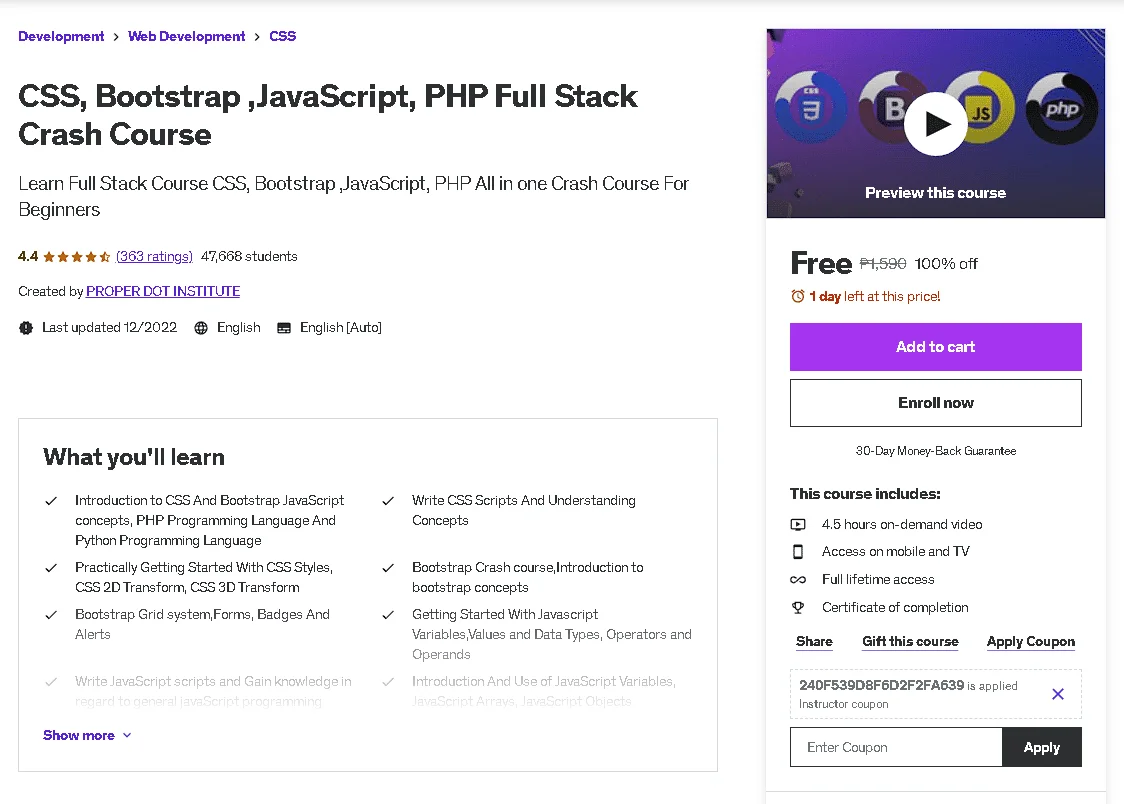Click the star rating icons

(77, 257)
